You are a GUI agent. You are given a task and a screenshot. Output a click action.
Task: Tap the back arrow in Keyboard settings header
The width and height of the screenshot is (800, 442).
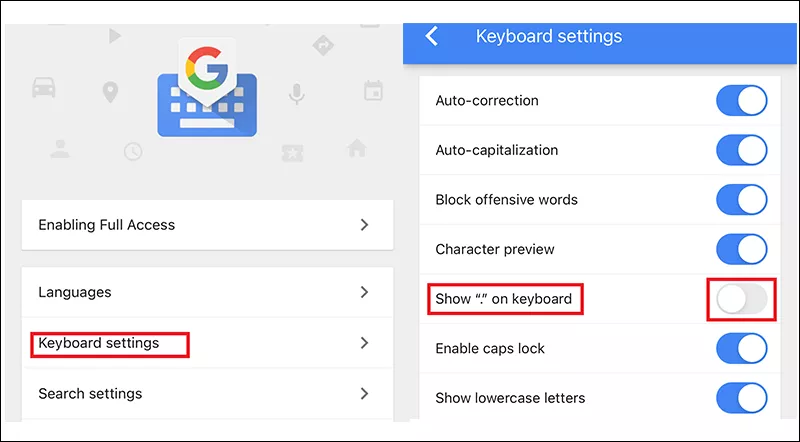[432, 37]
